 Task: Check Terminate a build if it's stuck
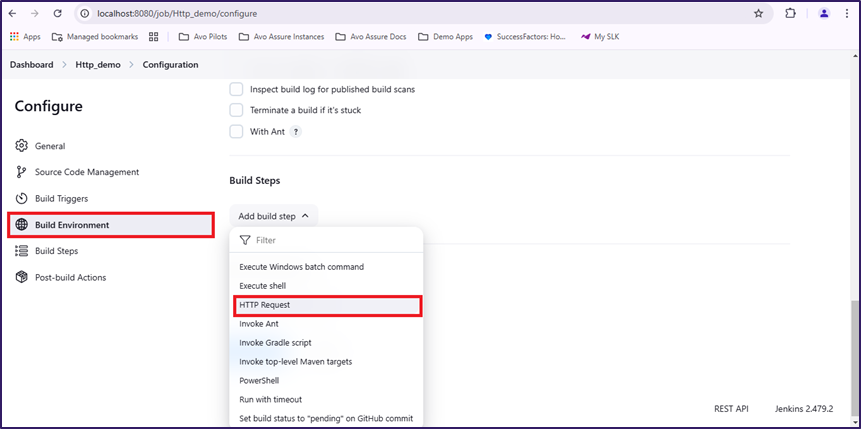tap(237, 110)
